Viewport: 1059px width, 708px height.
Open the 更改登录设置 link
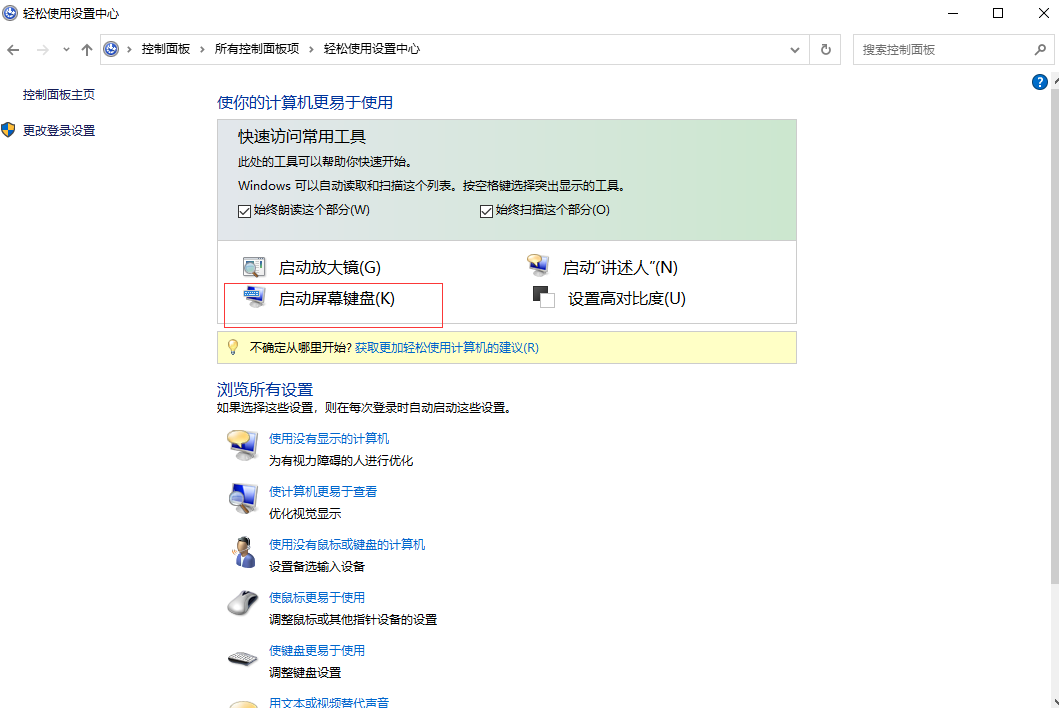(x=59, y=130)
